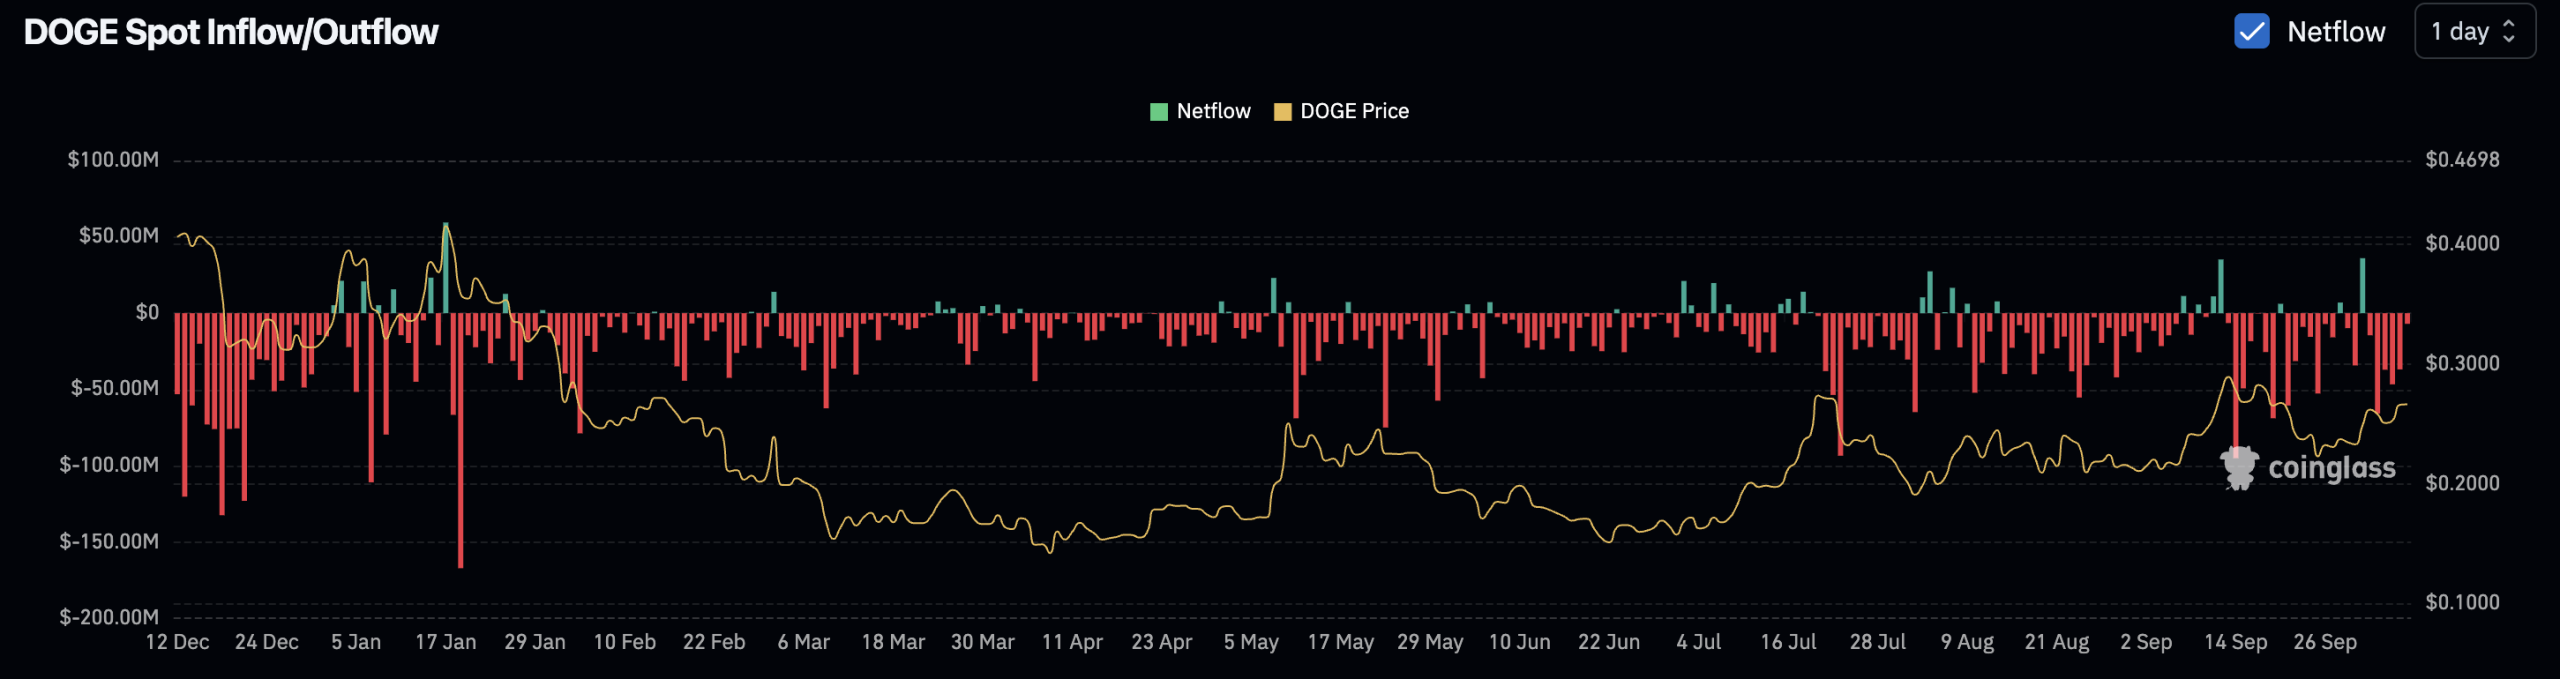2560x679 pixels.
Task: Click the coinglass watermark text
Action: click(2331, 468)
